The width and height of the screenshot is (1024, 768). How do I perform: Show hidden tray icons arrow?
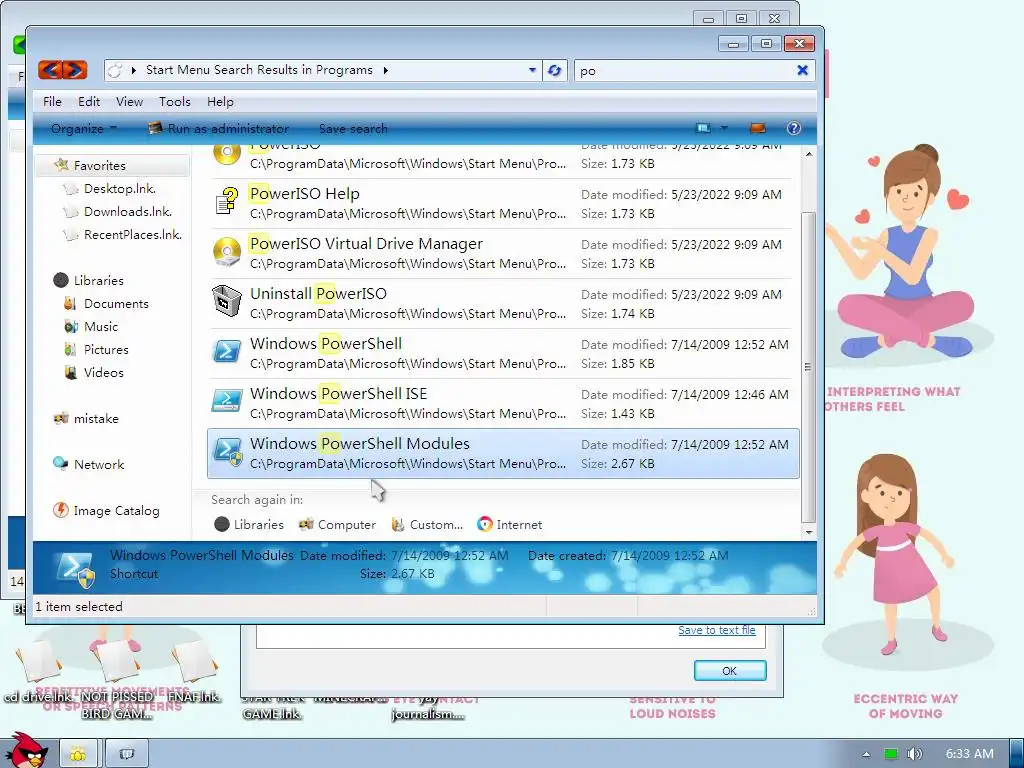click(866, 754)
